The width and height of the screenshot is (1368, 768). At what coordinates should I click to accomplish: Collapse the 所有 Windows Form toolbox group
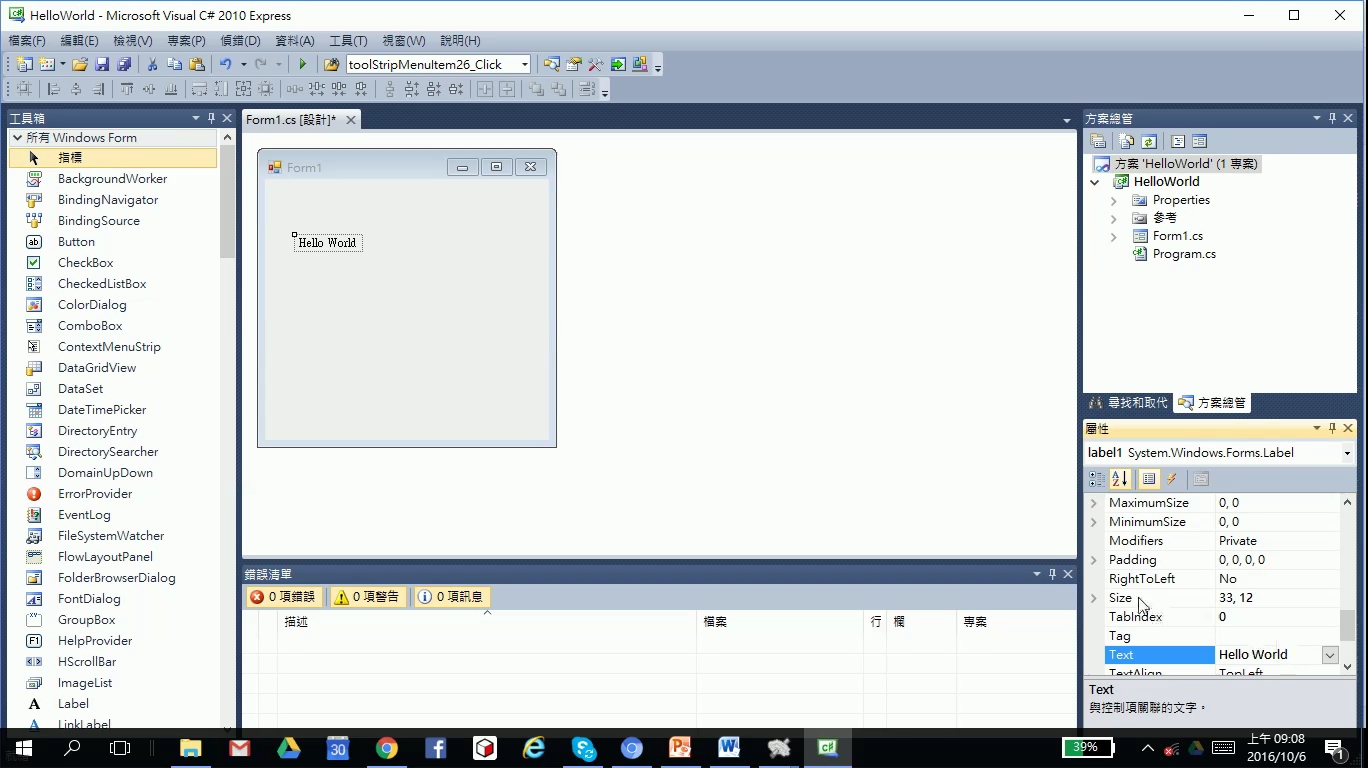coord(17,138)
